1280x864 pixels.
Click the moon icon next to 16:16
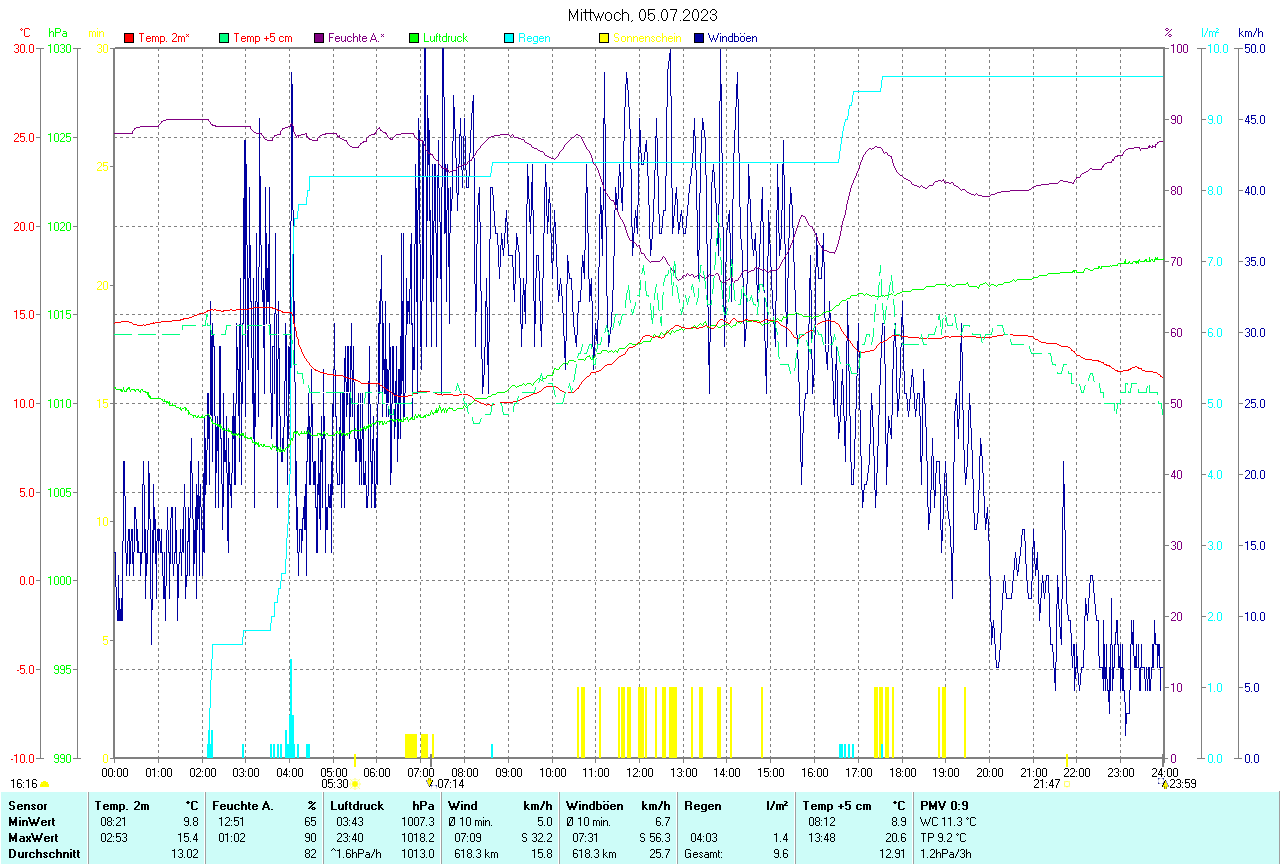coord(44,784)
